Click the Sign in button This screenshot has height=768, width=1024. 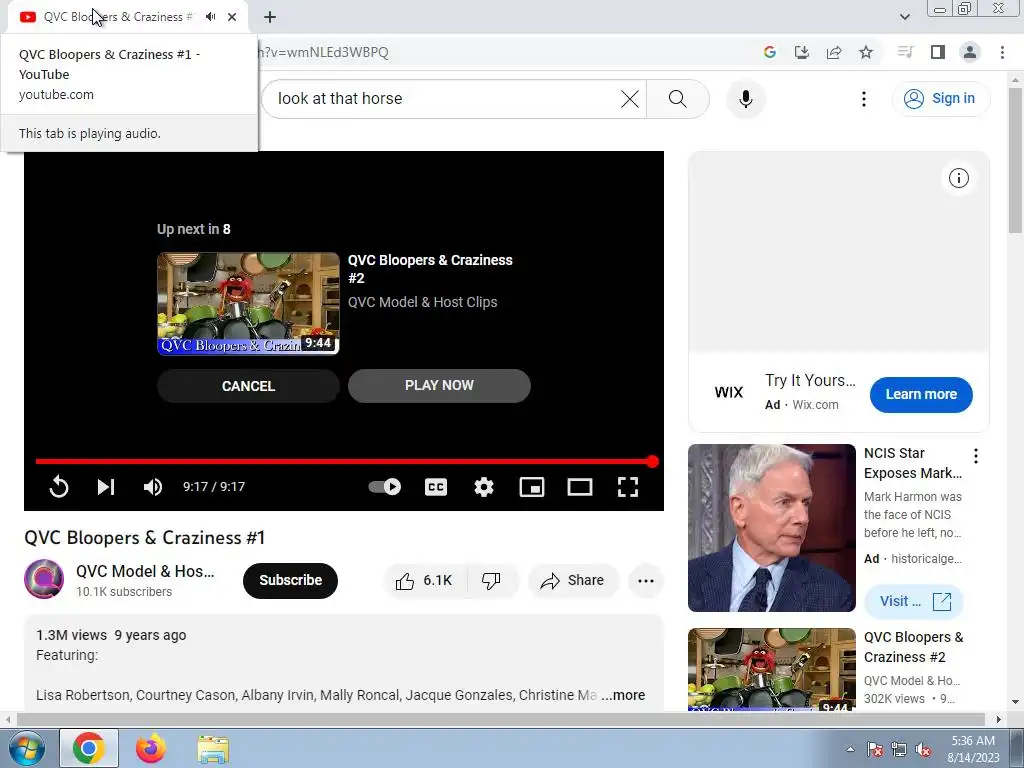(940, 99)
